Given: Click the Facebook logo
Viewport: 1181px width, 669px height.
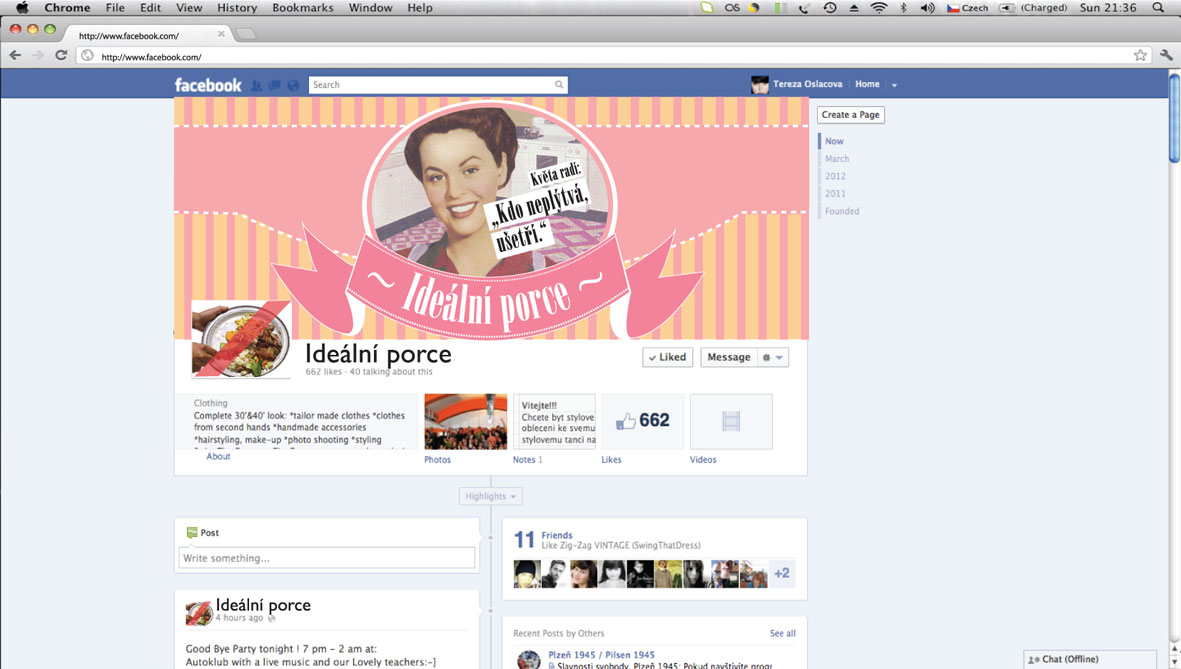Looking at the screenshot, I should pyautogui.click(x=208, y=85).
